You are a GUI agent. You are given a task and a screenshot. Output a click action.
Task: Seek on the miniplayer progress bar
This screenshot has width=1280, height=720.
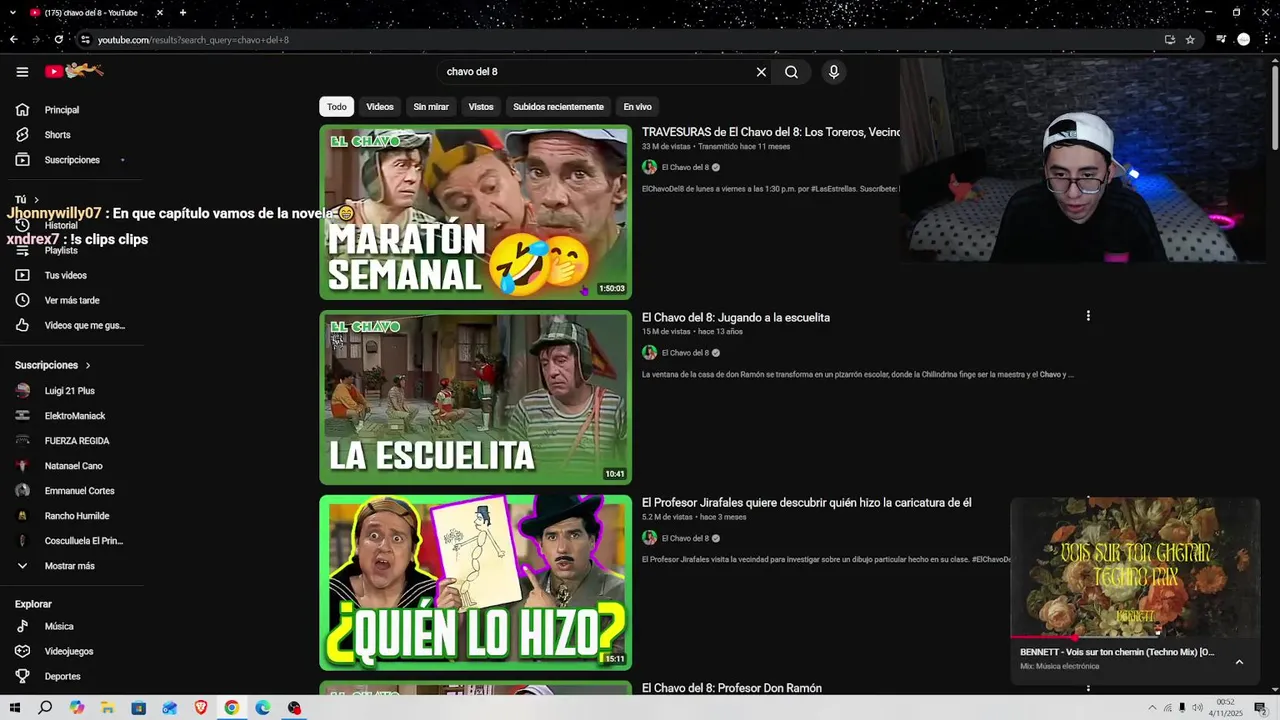click(1135, 637)
